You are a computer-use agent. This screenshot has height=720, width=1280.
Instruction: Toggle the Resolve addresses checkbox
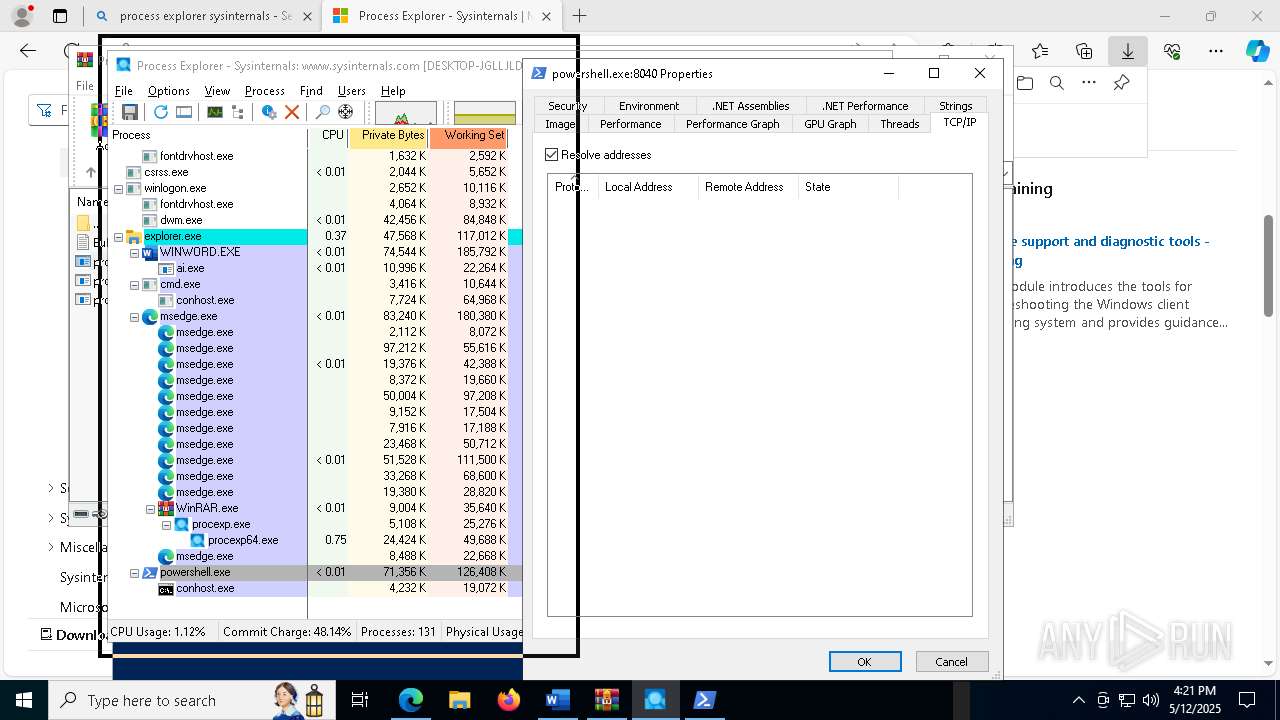[551, 155]
